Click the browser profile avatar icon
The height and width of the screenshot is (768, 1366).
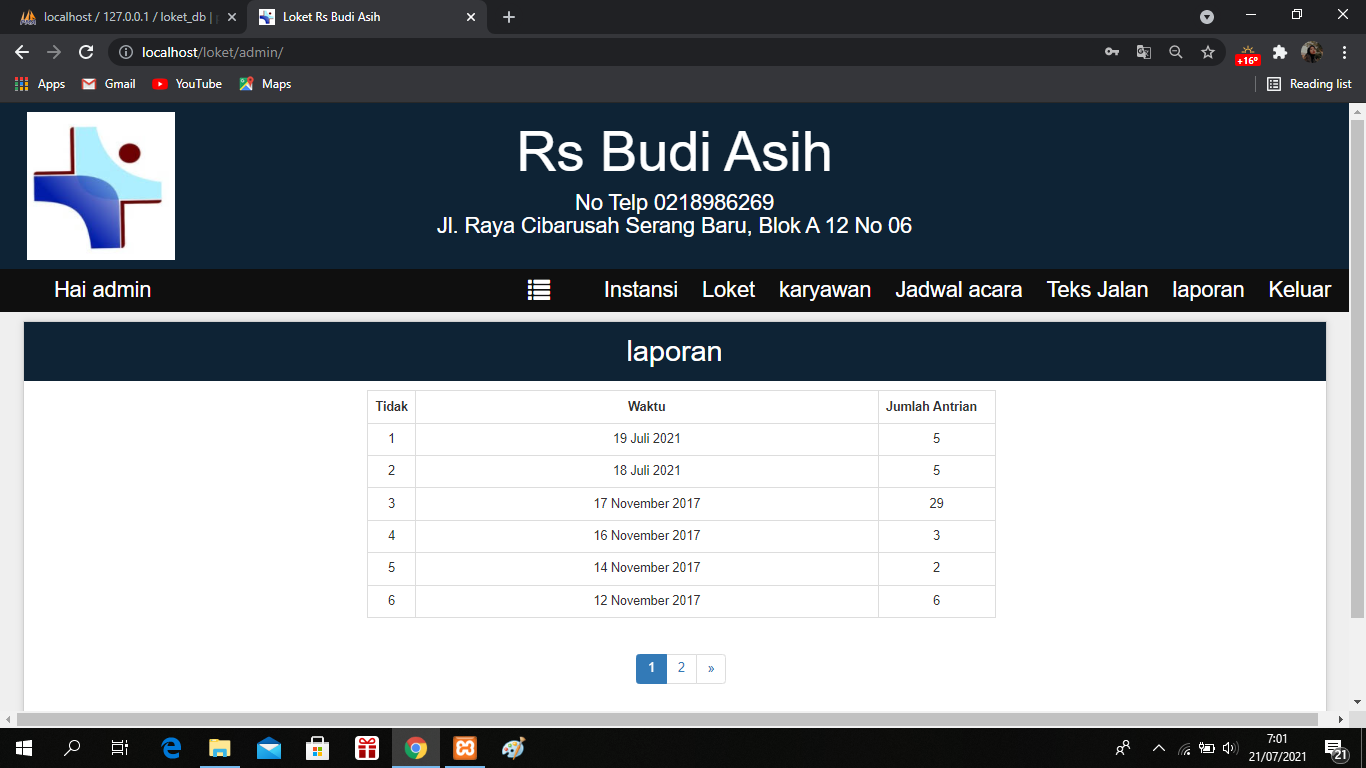click(1313, 51)
